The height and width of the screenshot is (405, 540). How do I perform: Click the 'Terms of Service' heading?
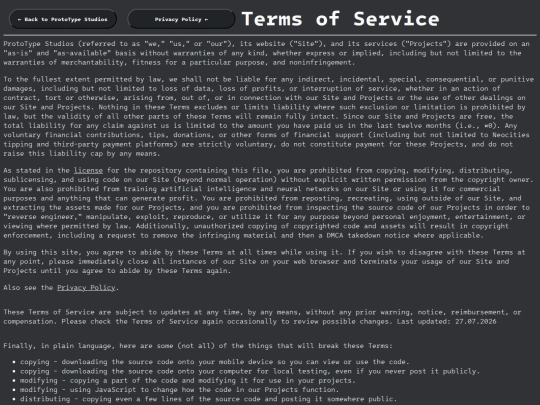tap(340, 19)
